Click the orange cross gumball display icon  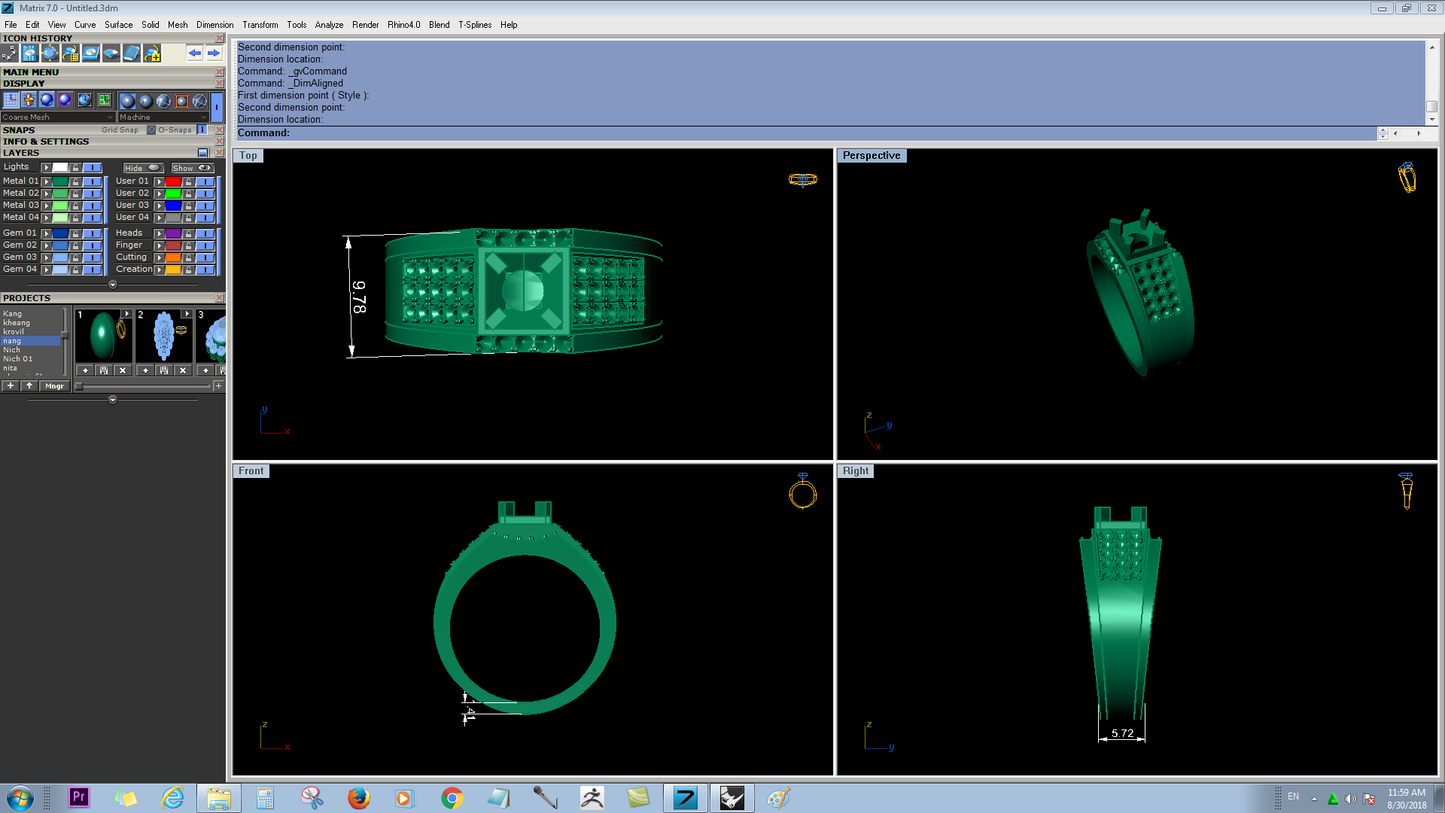point(29,100)
